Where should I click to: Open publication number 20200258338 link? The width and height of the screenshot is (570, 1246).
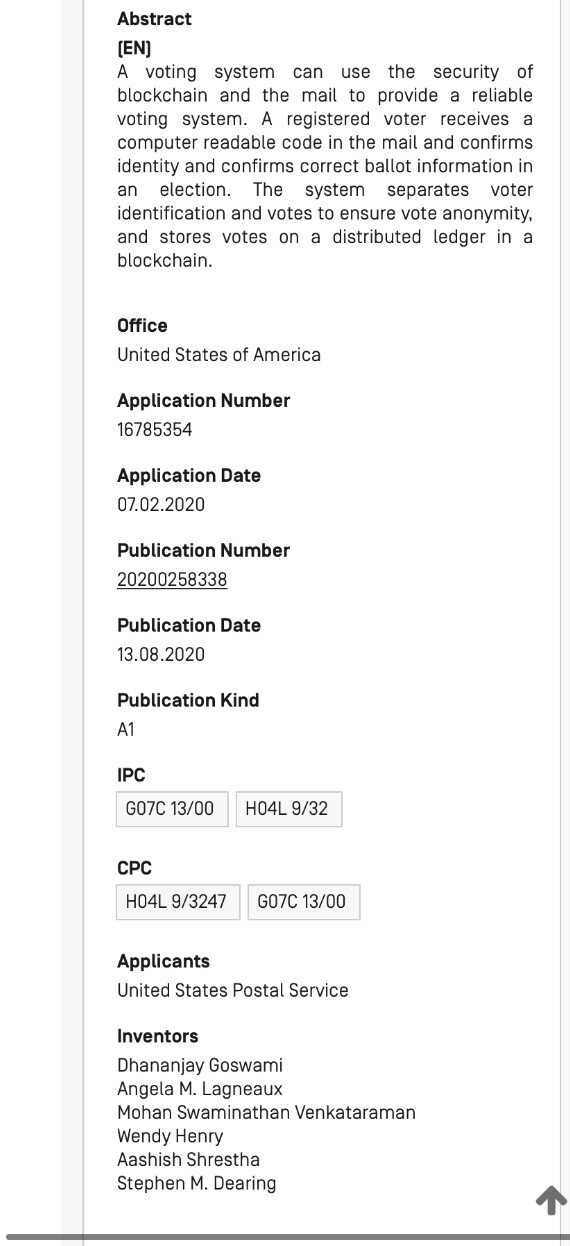tap(172, 580)
